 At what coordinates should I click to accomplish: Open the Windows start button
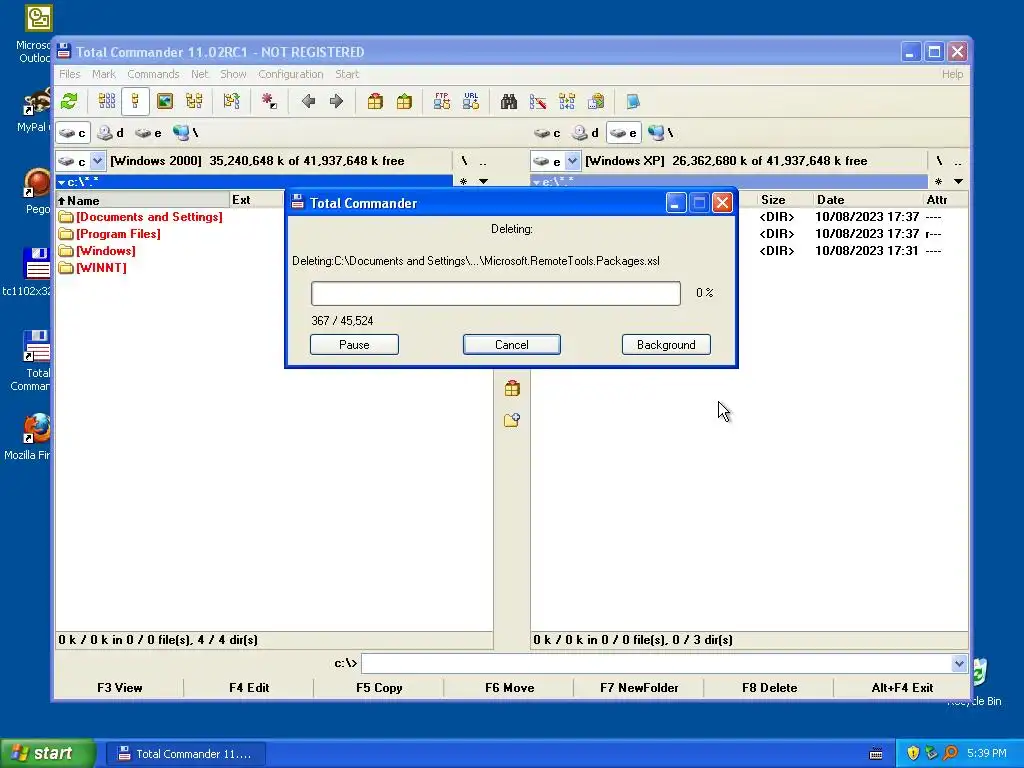[48, 754]
